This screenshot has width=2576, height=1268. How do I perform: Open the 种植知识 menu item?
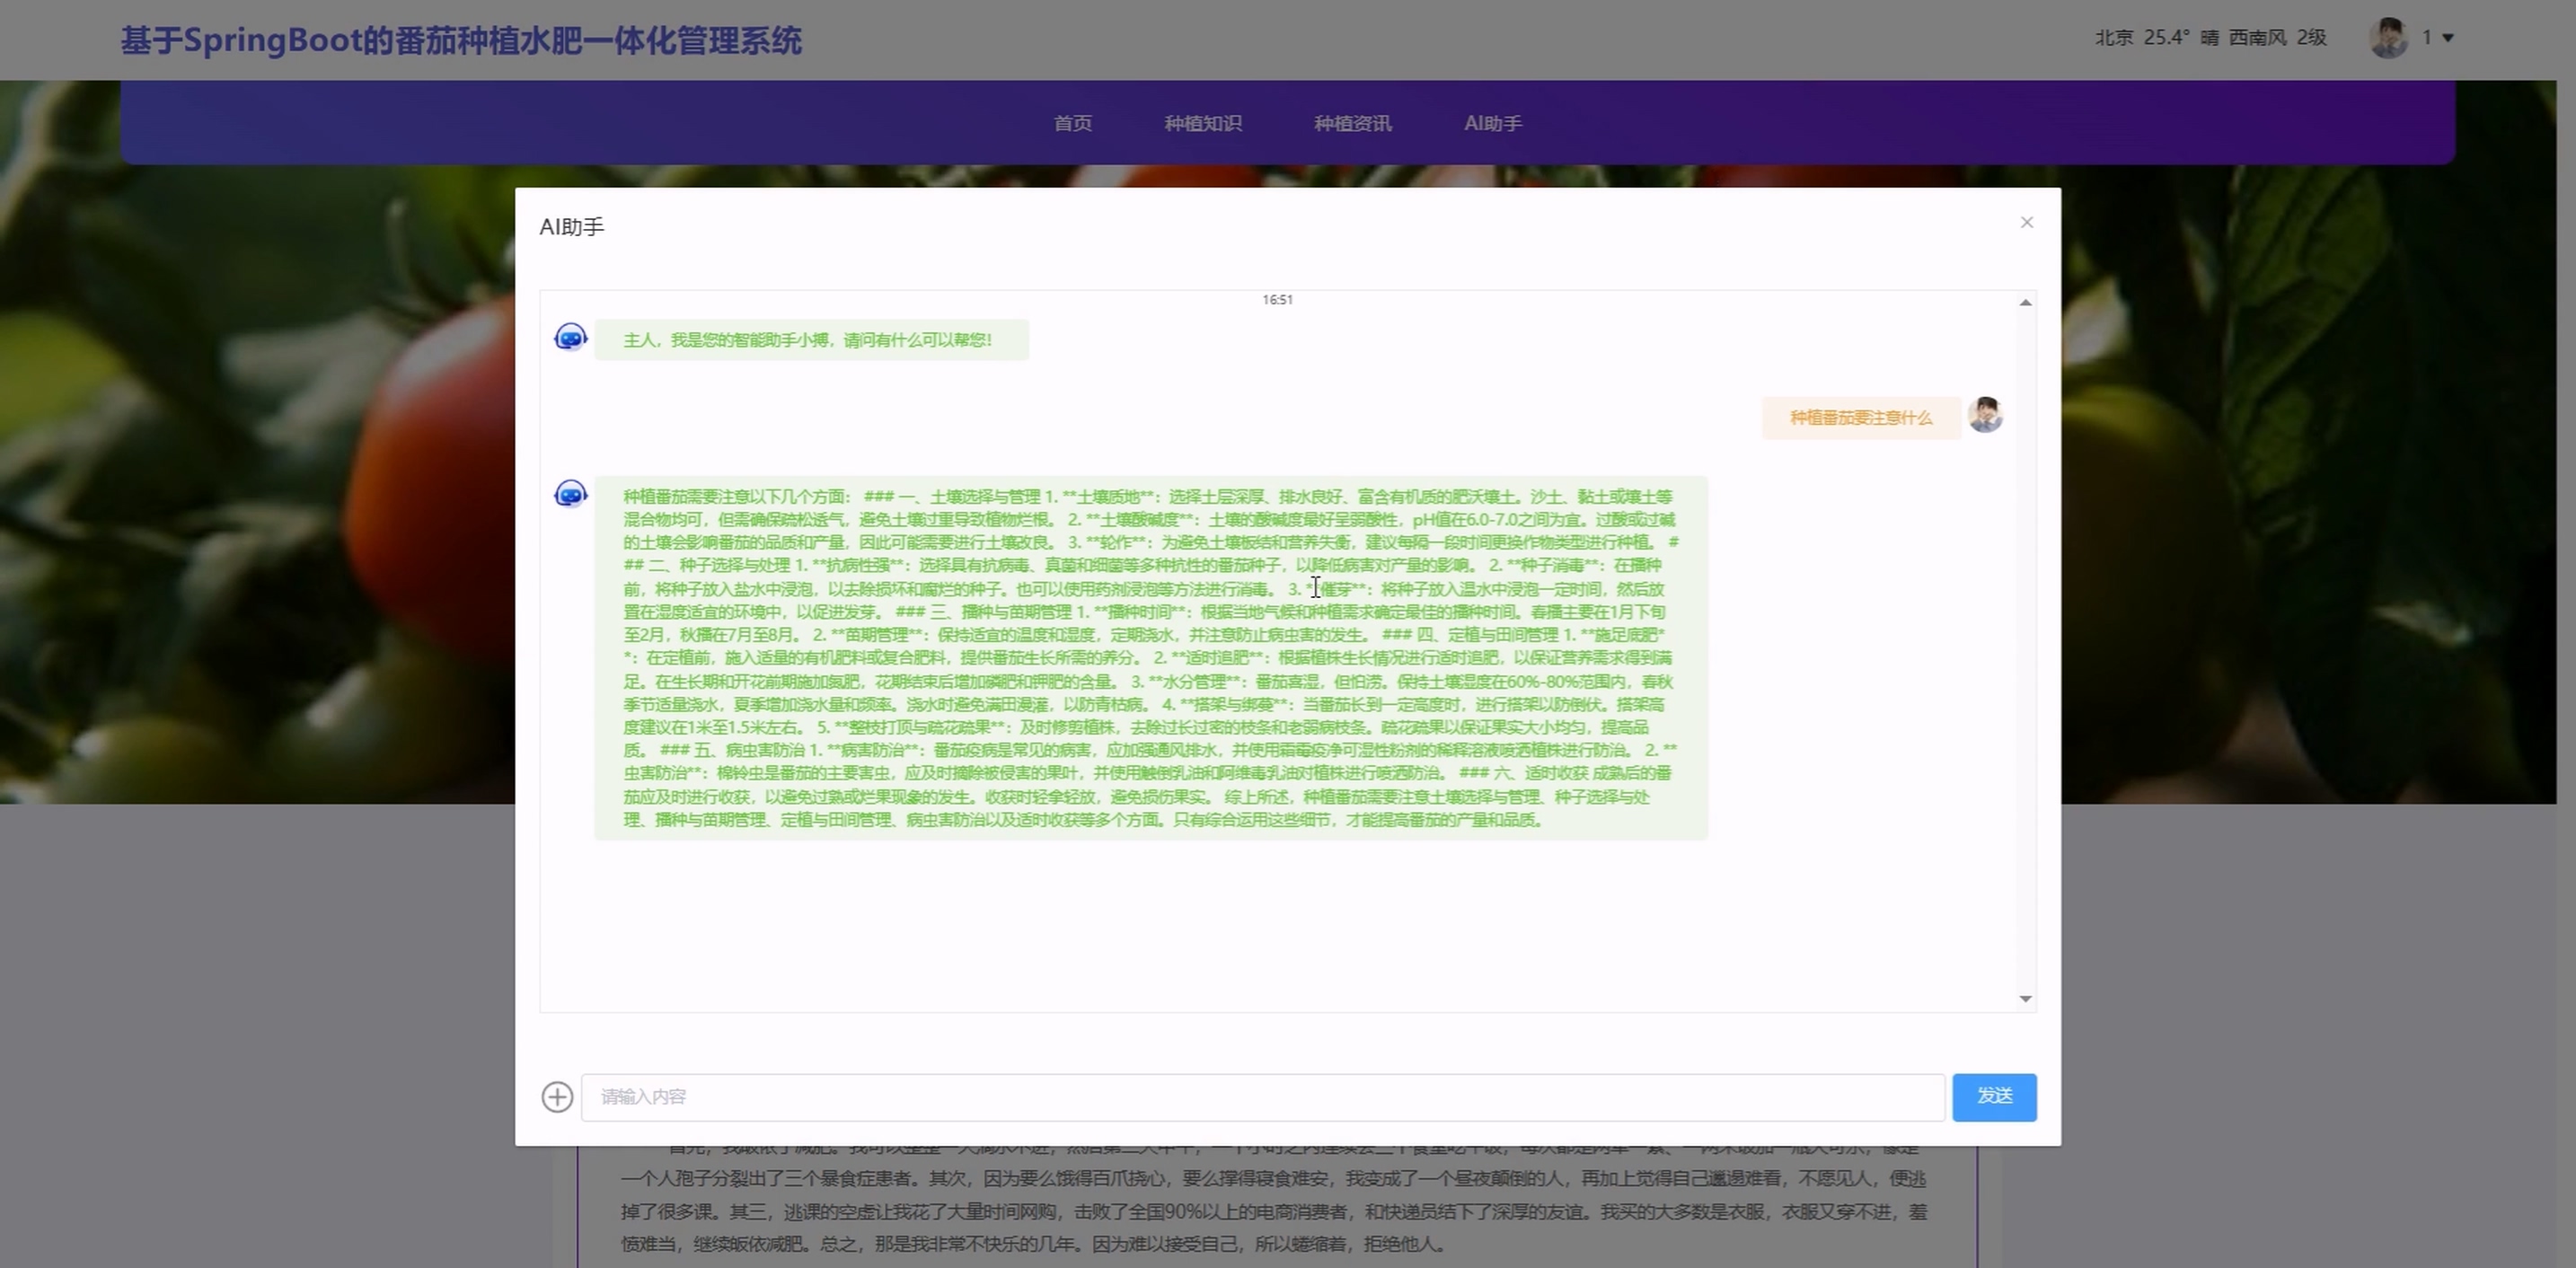click(1202, 123)
